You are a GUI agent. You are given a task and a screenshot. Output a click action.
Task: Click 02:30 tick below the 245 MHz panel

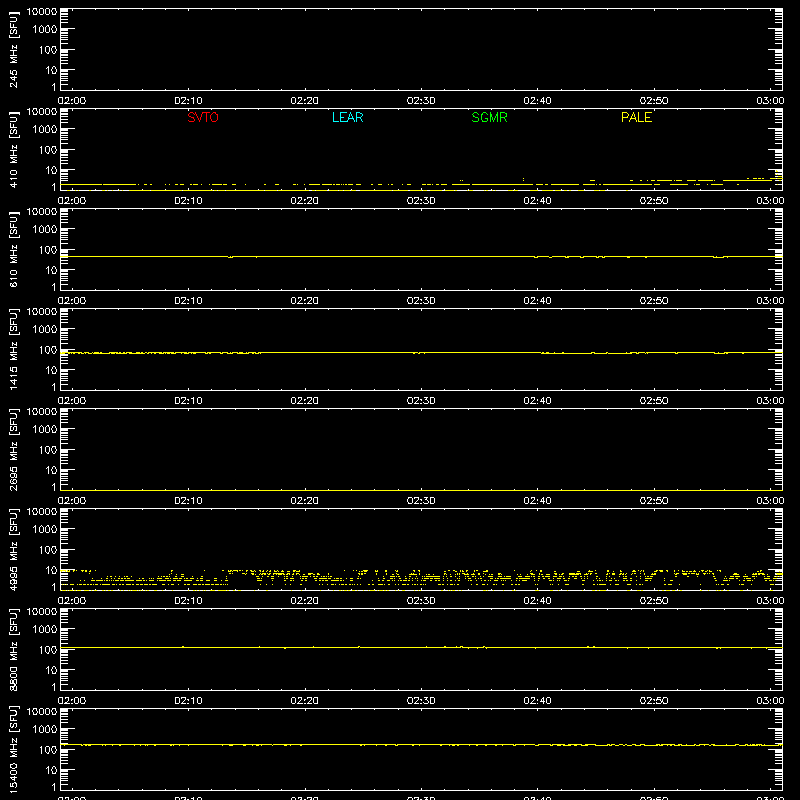click(421, 101)
